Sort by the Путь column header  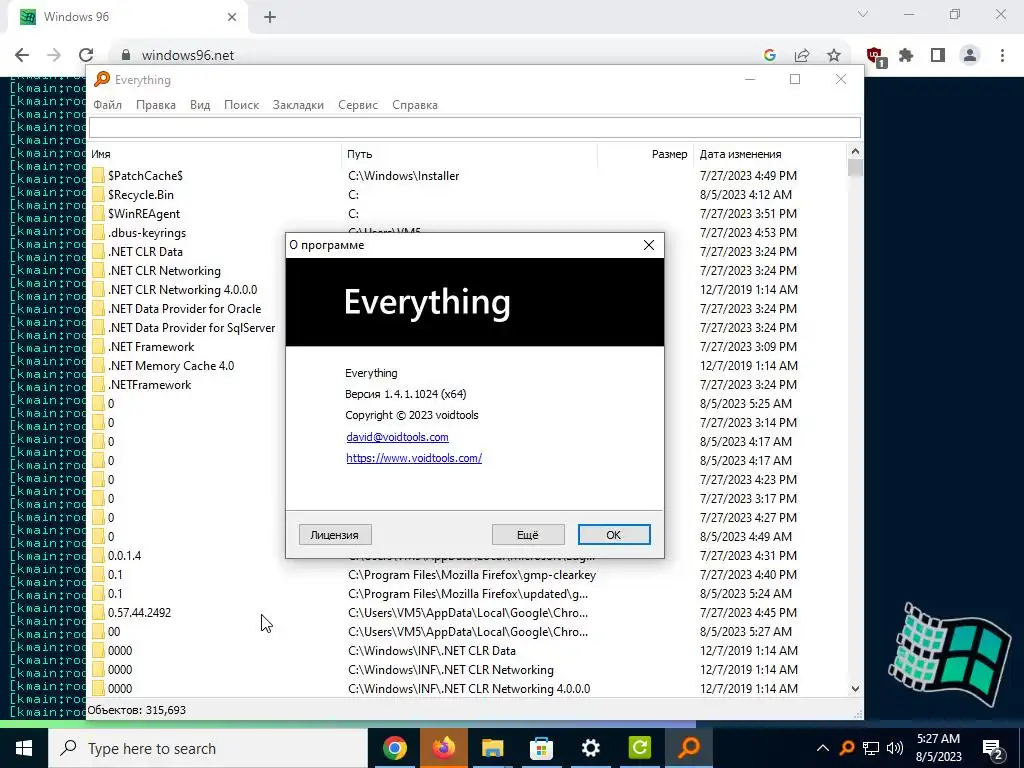click(x=470, y=154)
